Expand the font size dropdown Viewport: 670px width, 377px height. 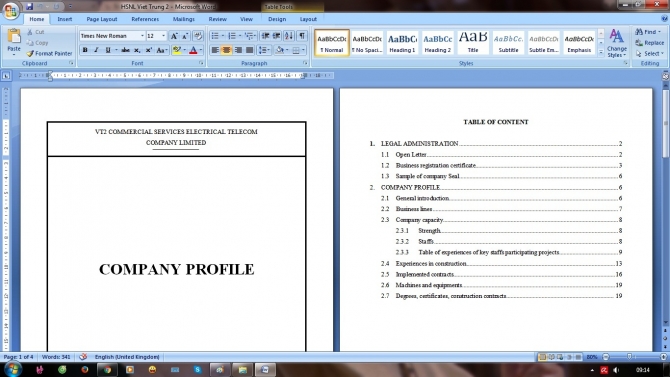[163, 36]
